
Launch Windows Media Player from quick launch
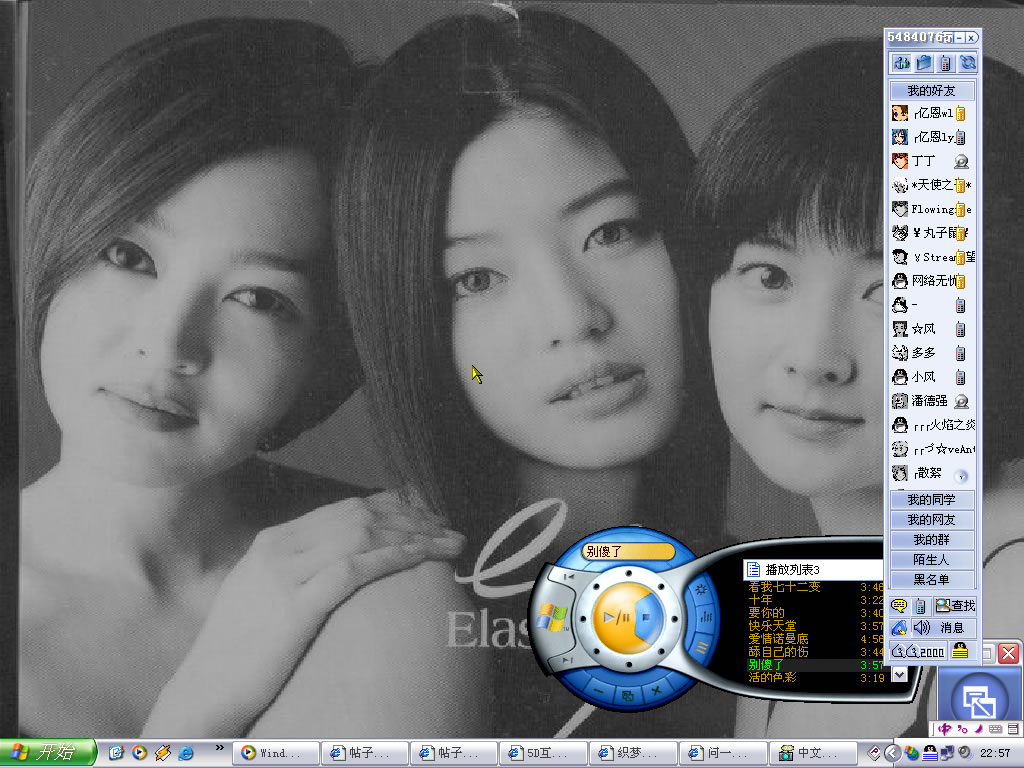(x=139, y=753)
